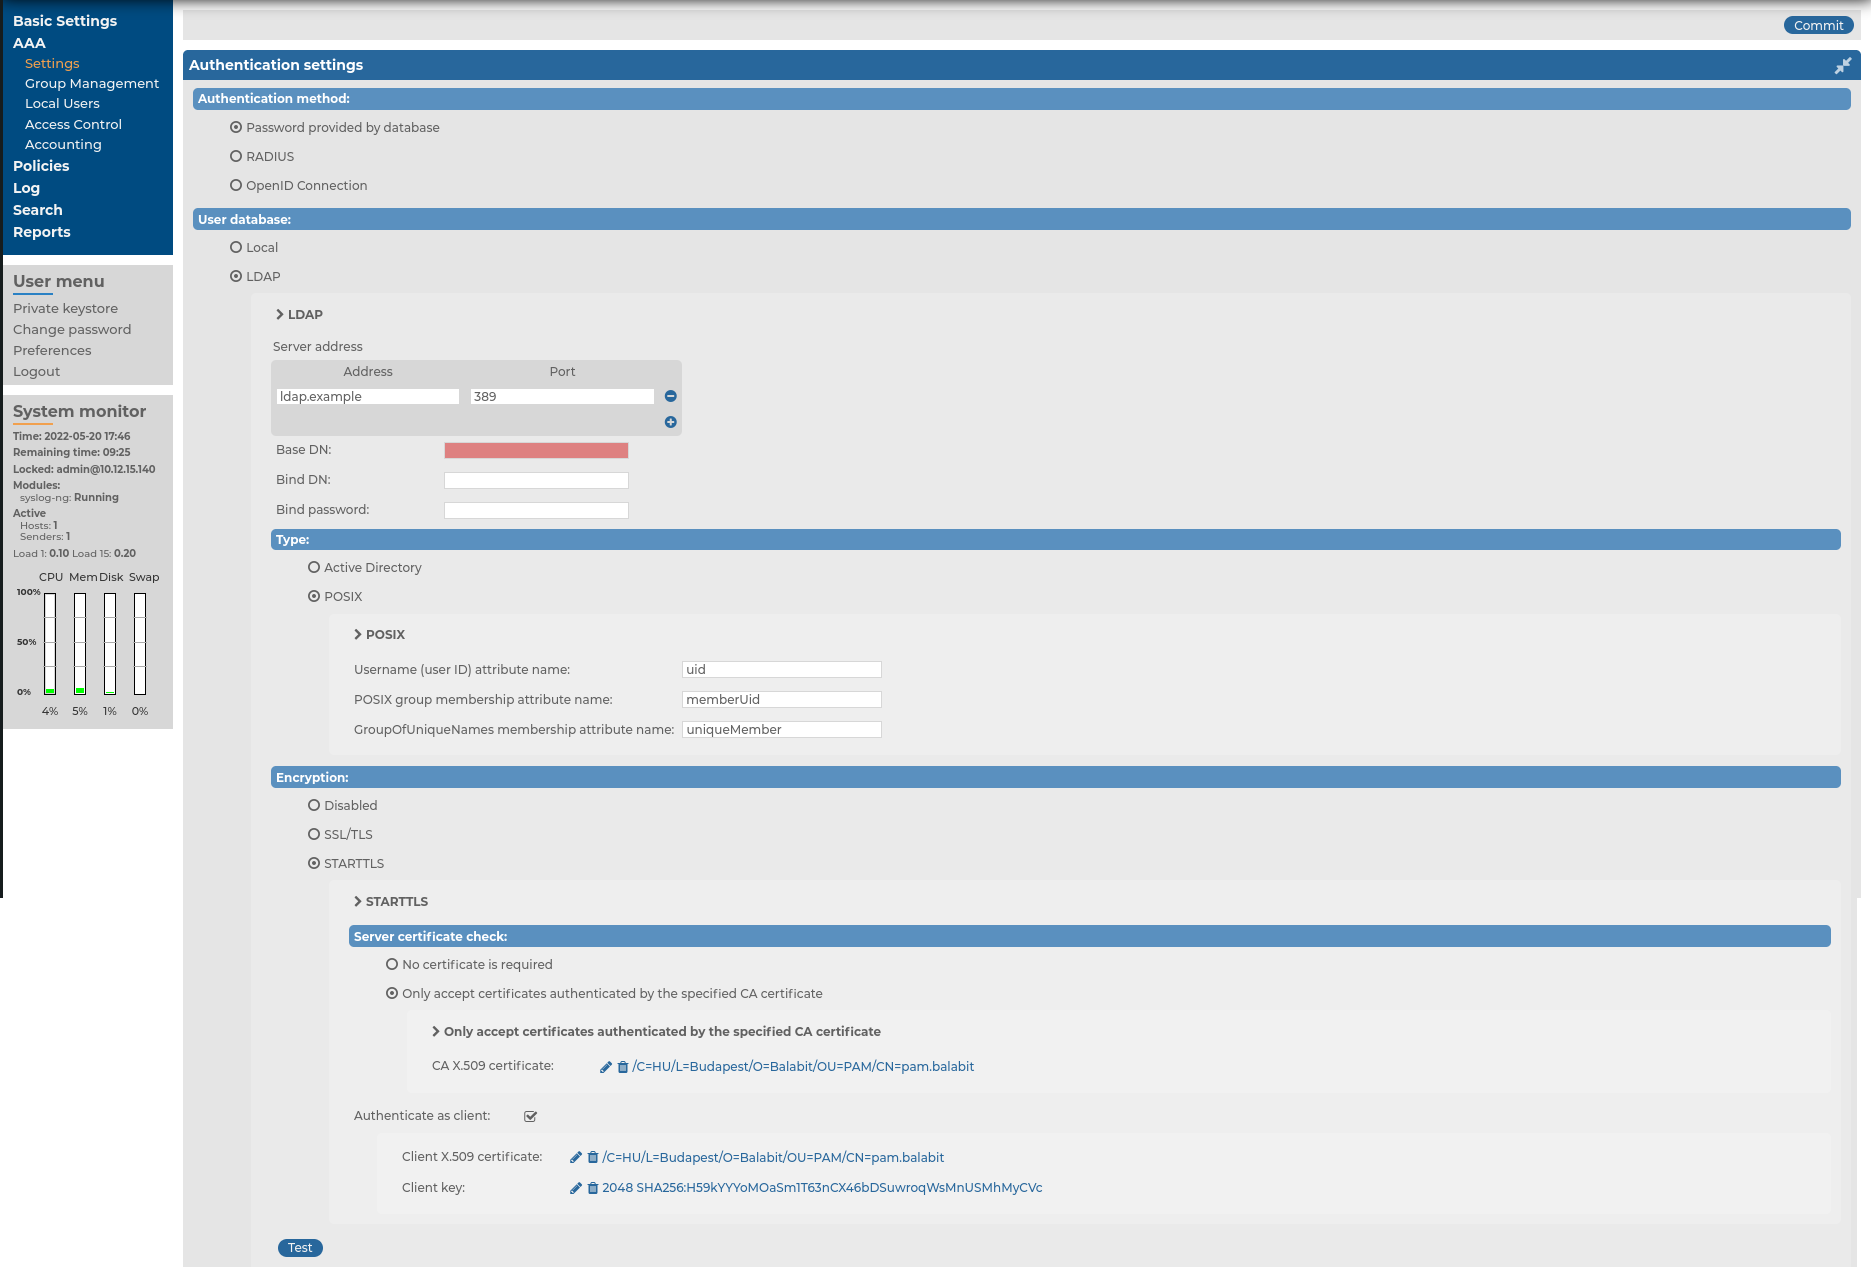Screen dimensions: 1871x1267
Task: Set encryption to Disabled
Action: (314, 805)
